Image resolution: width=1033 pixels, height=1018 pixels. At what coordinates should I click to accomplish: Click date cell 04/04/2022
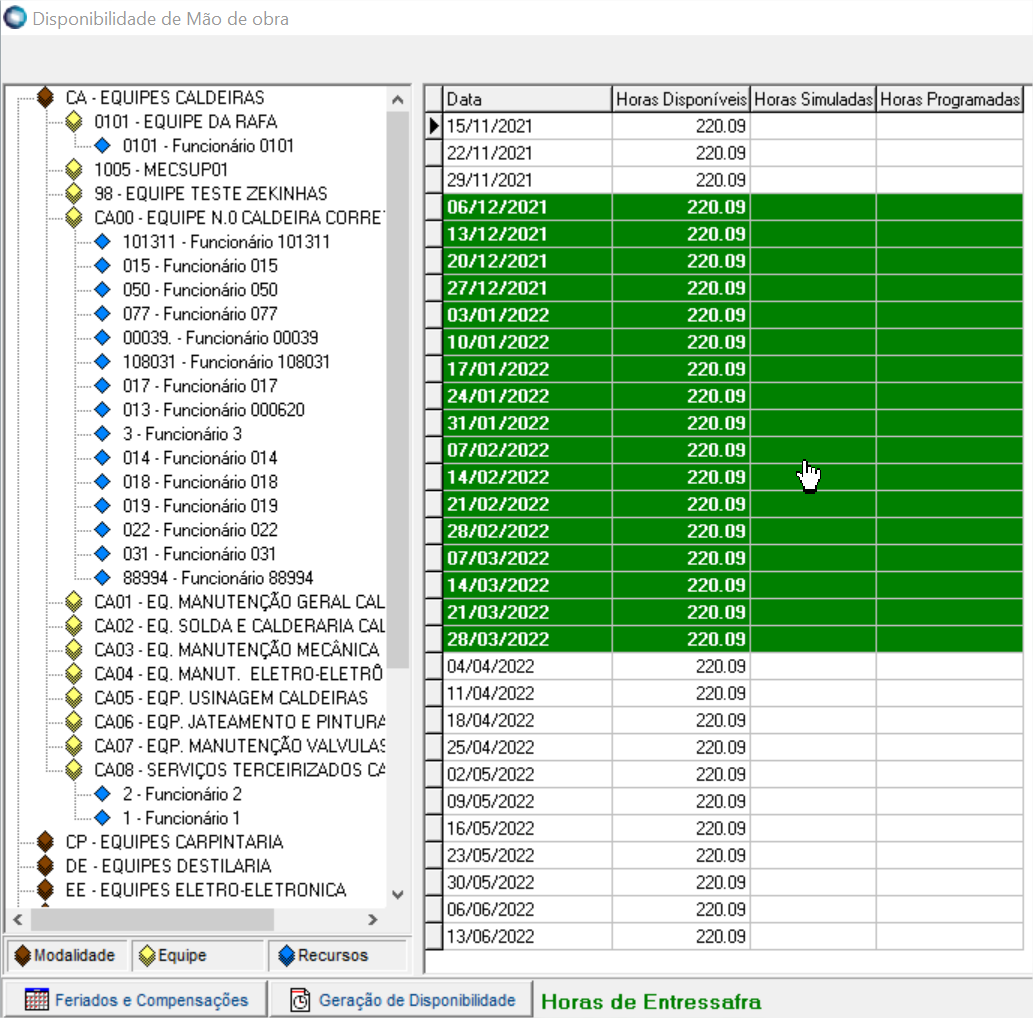(527, 666)
